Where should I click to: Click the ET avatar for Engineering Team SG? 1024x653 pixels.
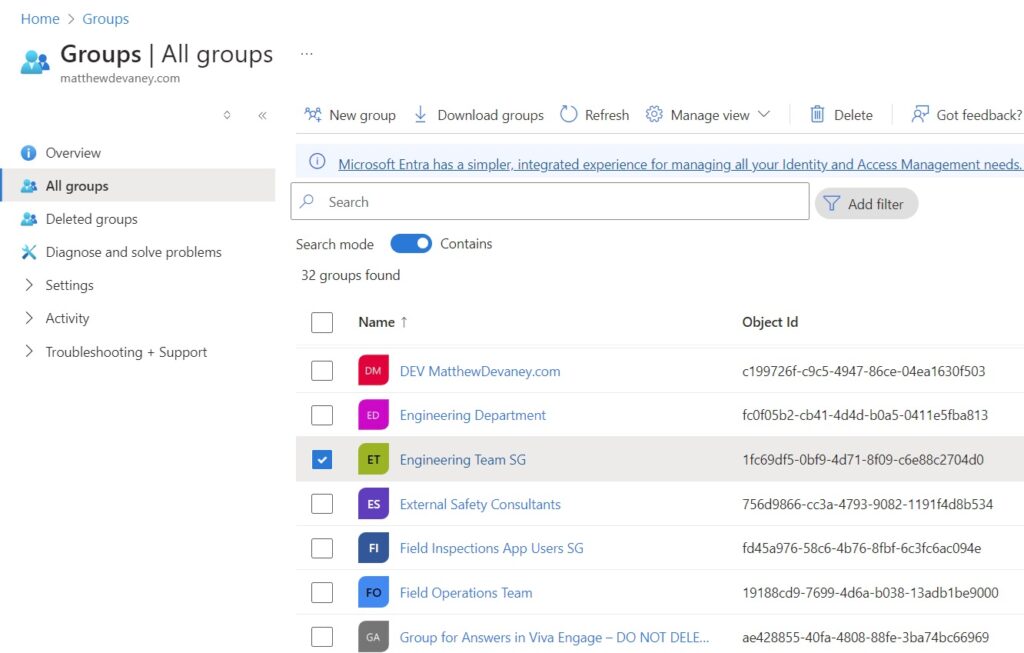pyautogui.click(x=374, y=459)
